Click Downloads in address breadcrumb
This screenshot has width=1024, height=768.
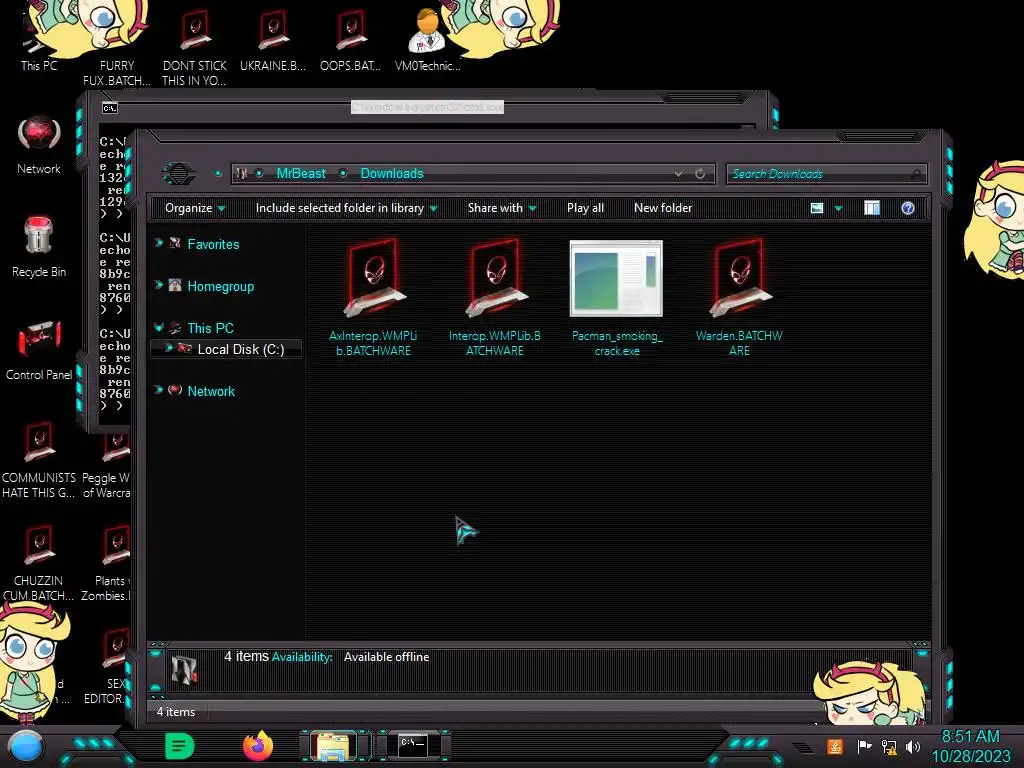pyautogui.click(x=392, y=174)
